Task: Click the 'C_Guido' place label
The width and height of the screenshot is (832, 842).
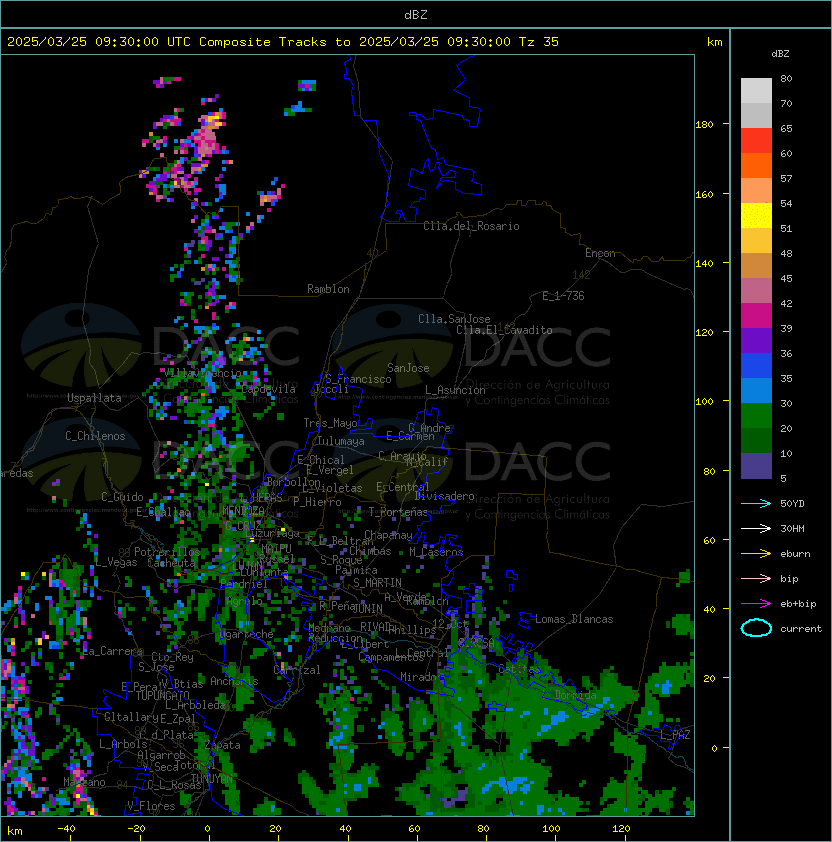Action: 122,497
